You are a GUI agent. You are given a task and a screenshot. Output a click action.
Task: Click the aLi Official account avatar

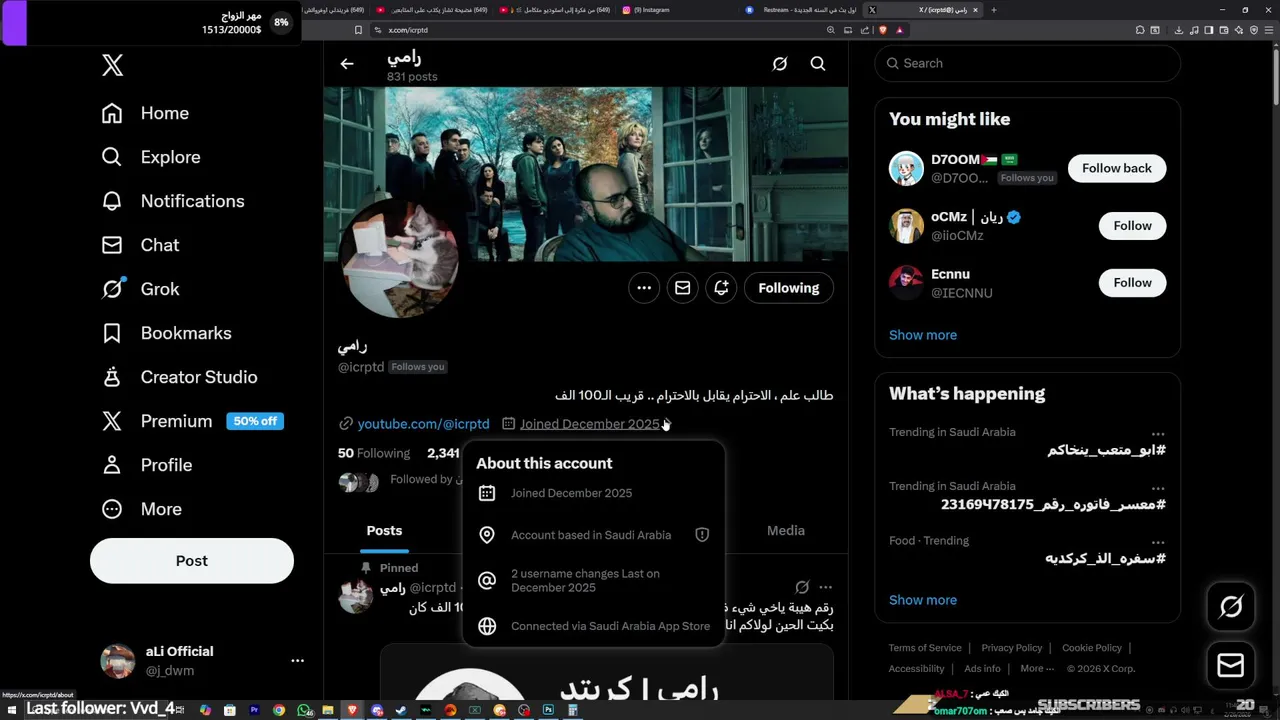click(x=118, y=661)
